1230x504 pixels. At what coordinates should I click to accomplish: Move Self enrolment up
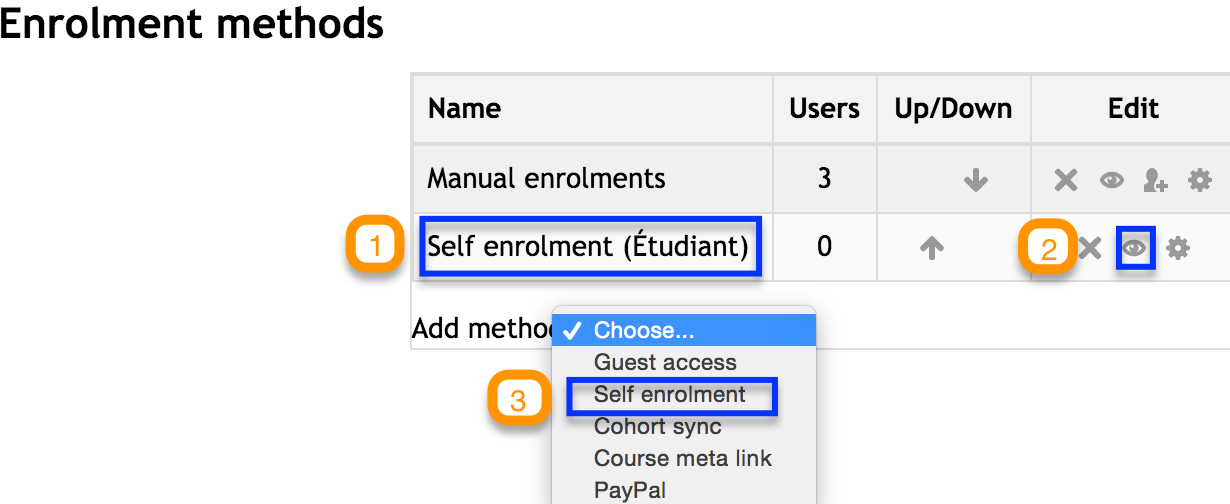click(931, 248)
